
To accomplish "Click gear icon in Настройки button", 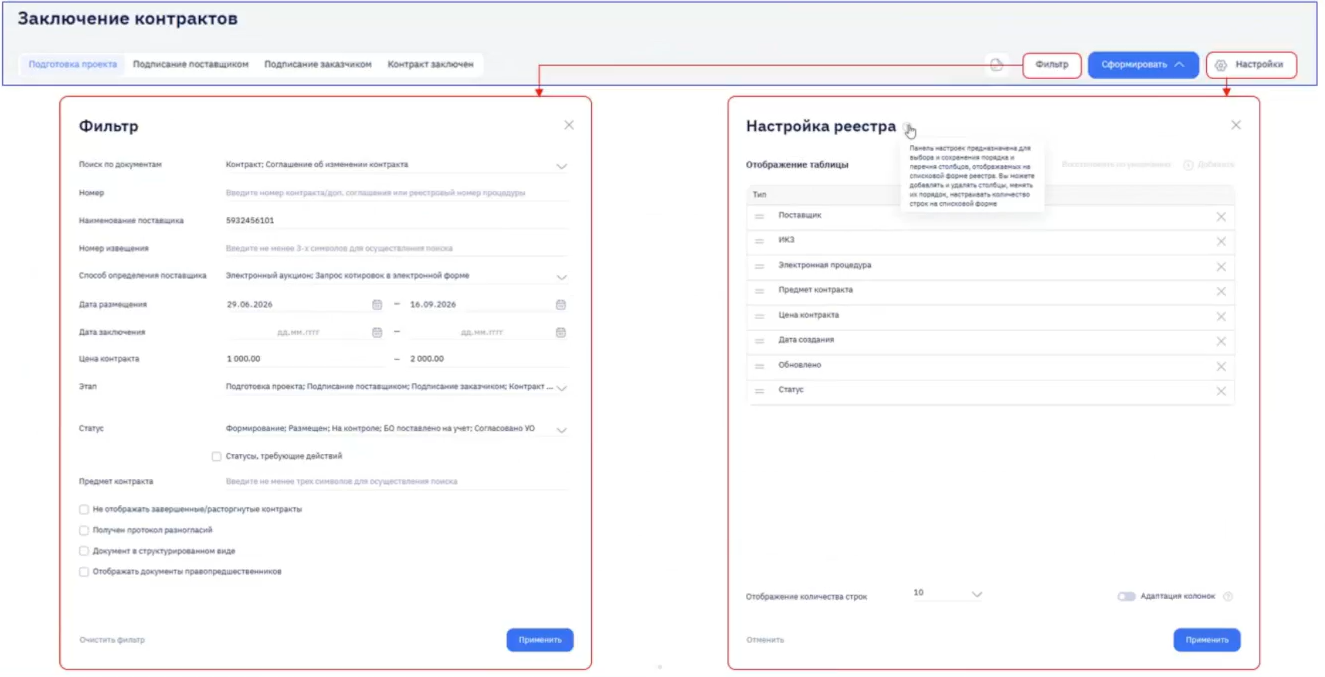I will click(x=1221, y=66).
